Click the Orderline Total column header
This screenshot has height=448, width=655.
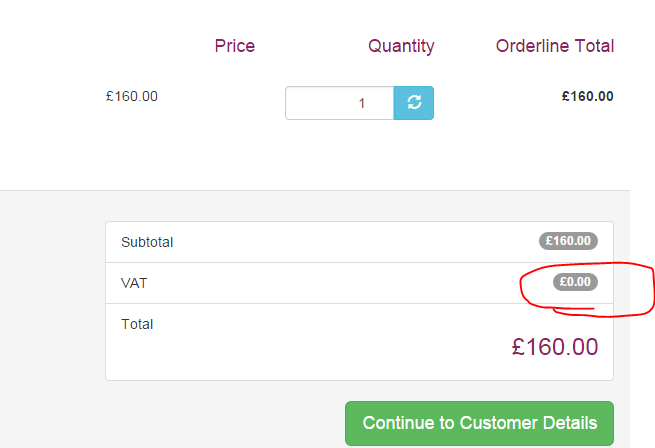click(x=555, y=46)
